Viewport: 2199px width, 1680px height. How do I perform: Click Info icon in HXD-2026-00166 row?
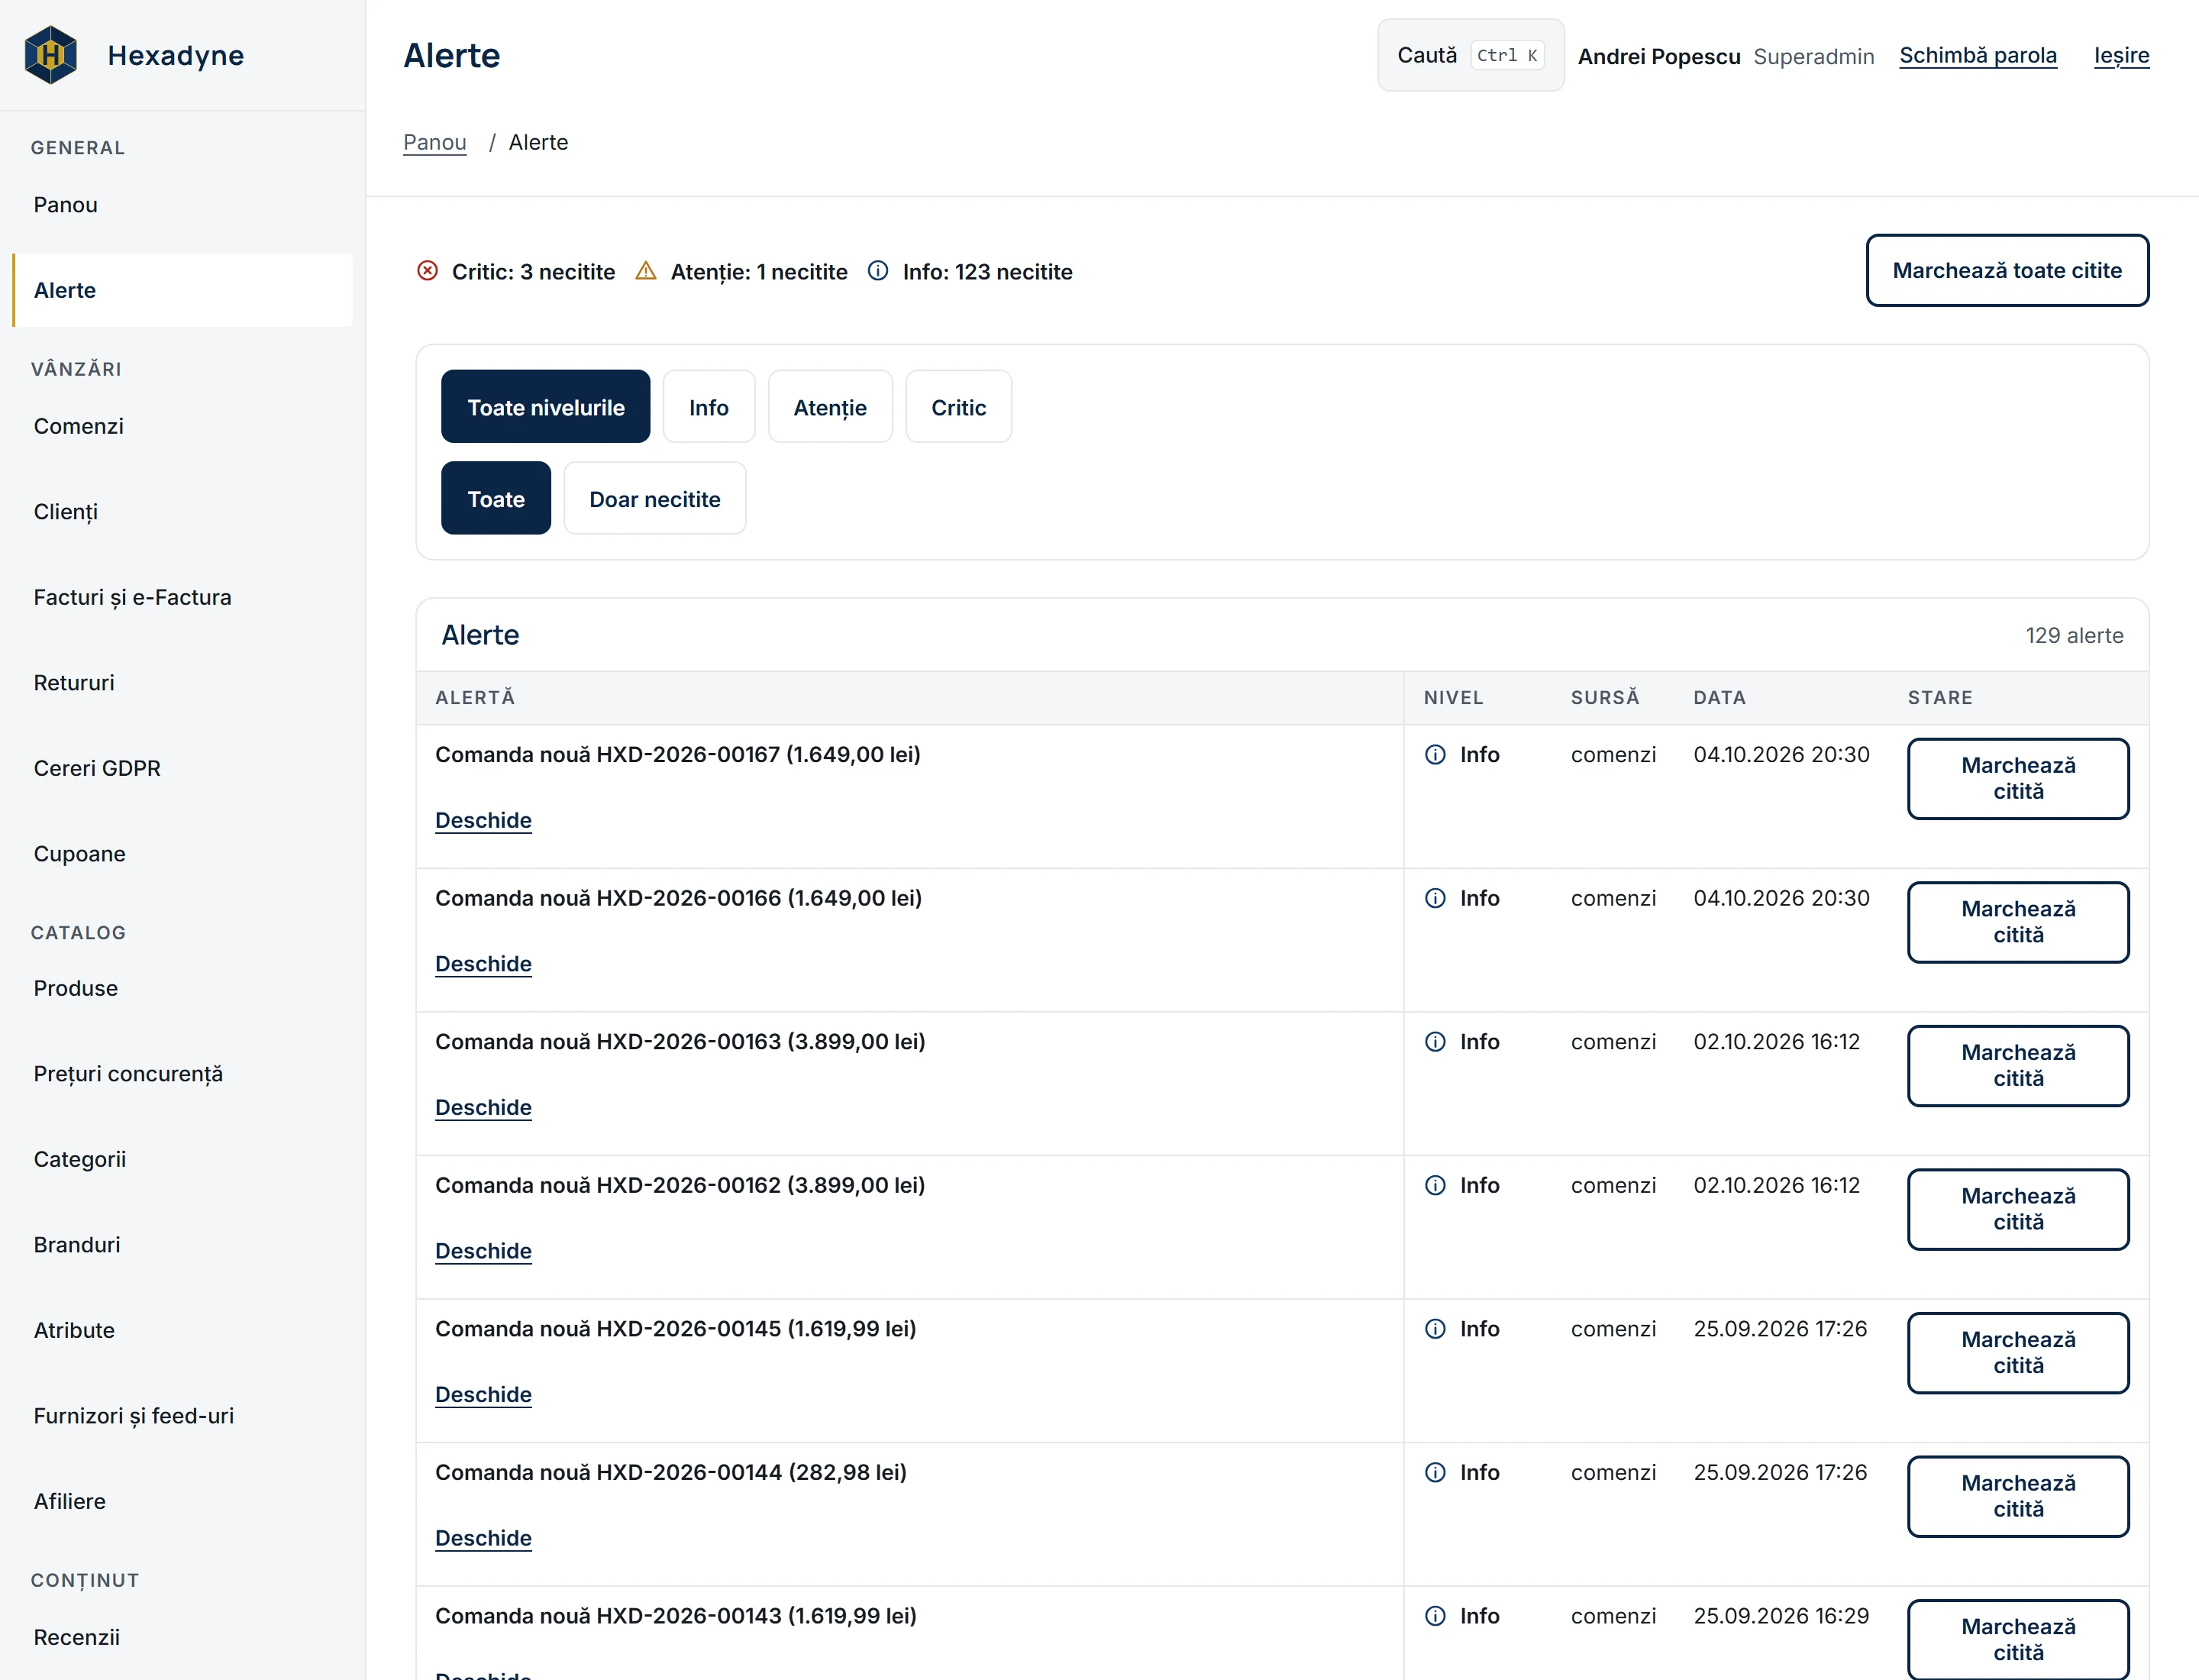pyautogui.click(x=1435, y=899)
